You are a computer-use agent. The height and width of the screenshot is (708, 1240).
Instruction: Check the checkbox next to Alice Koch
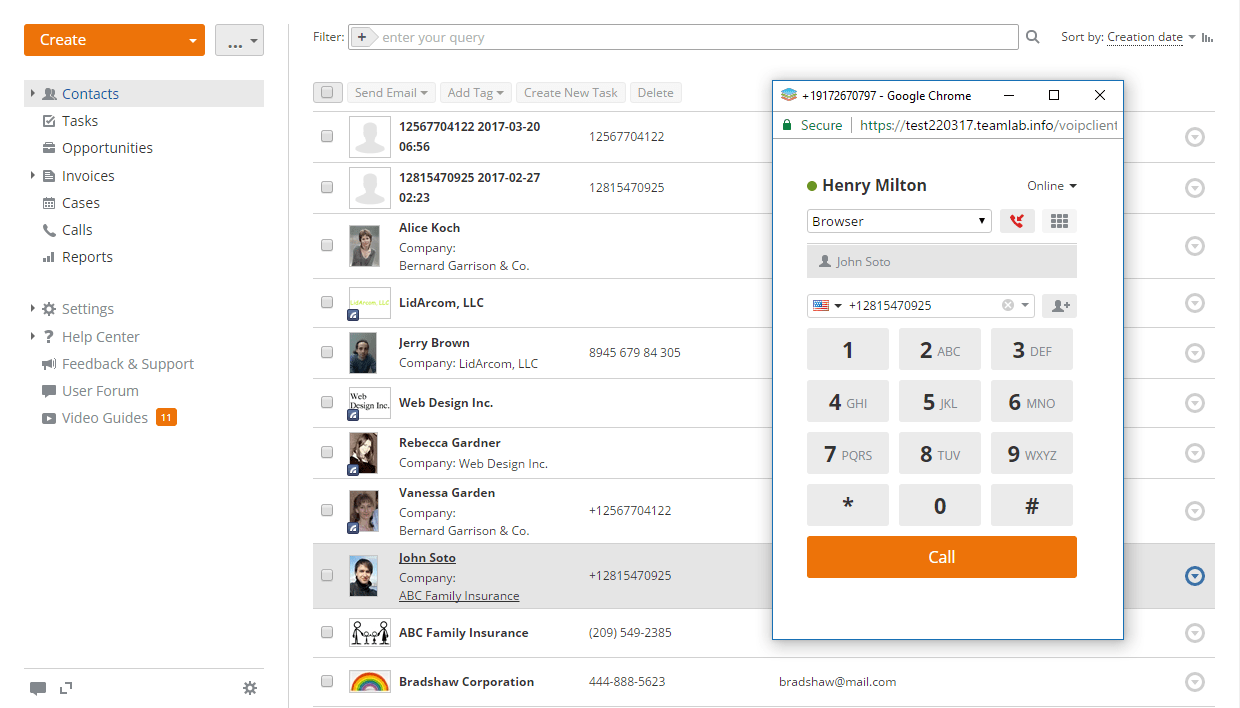[x=327, y=245]
